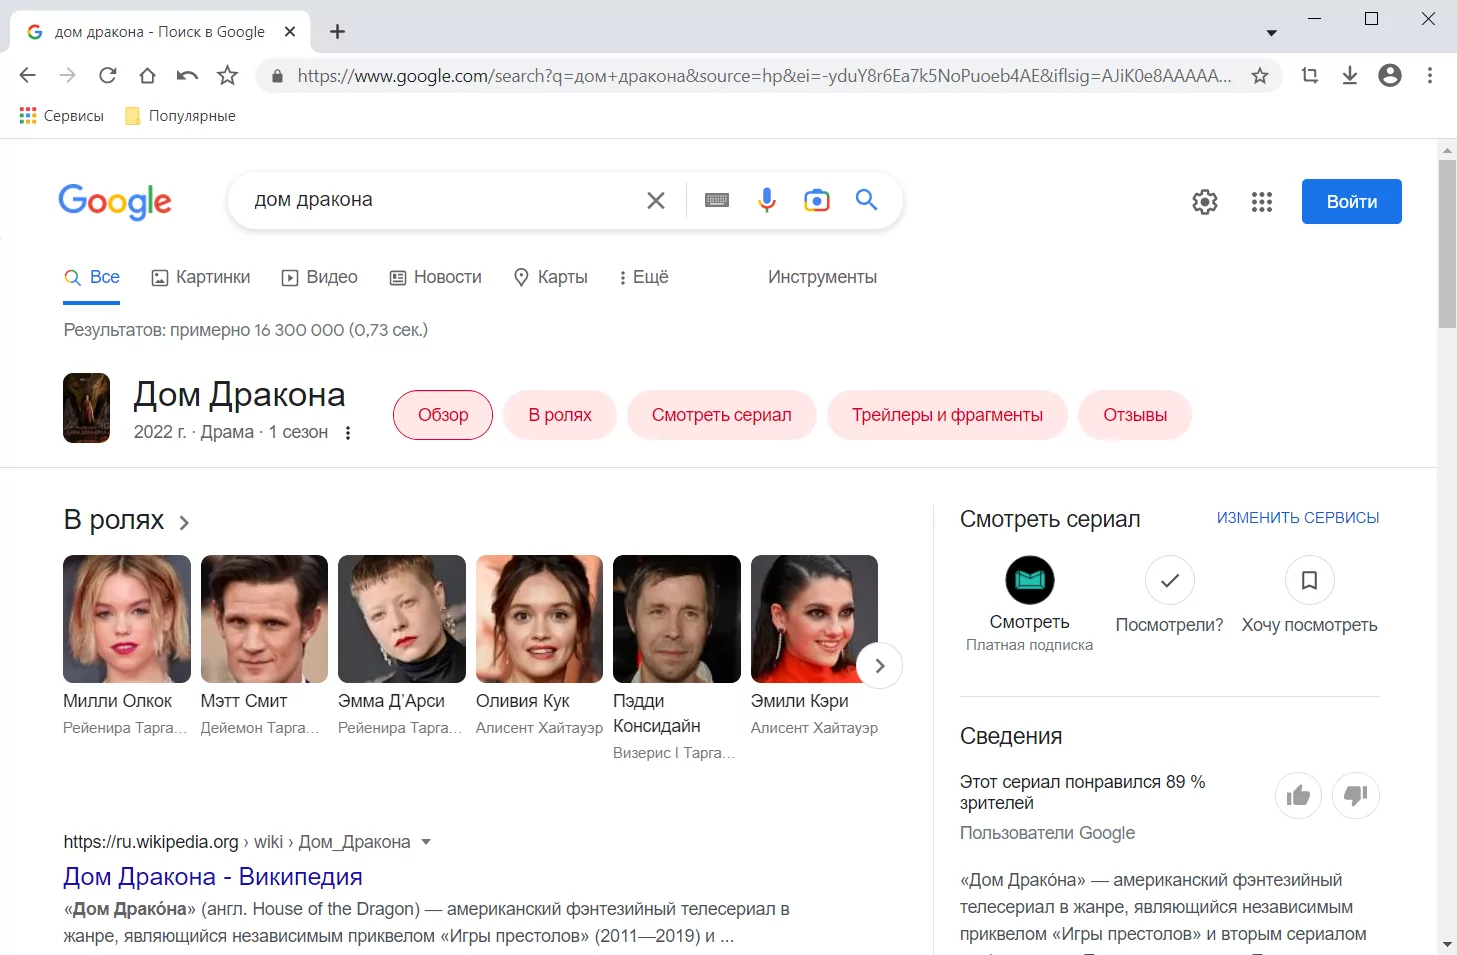Click the Смотреть streaming service icon

[1030, 580]
